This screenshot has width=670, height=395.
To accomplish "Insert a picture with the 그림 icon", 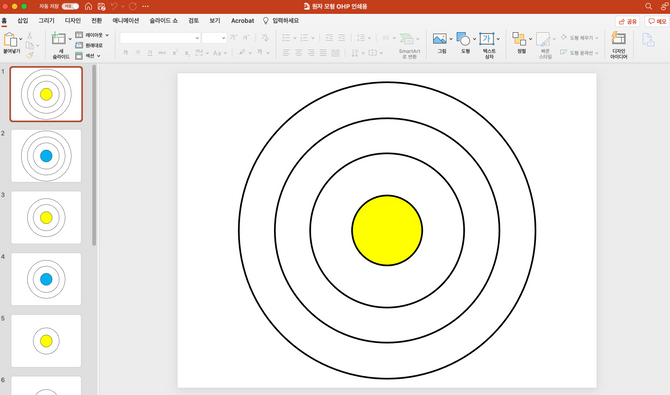I will click(439, 39).
